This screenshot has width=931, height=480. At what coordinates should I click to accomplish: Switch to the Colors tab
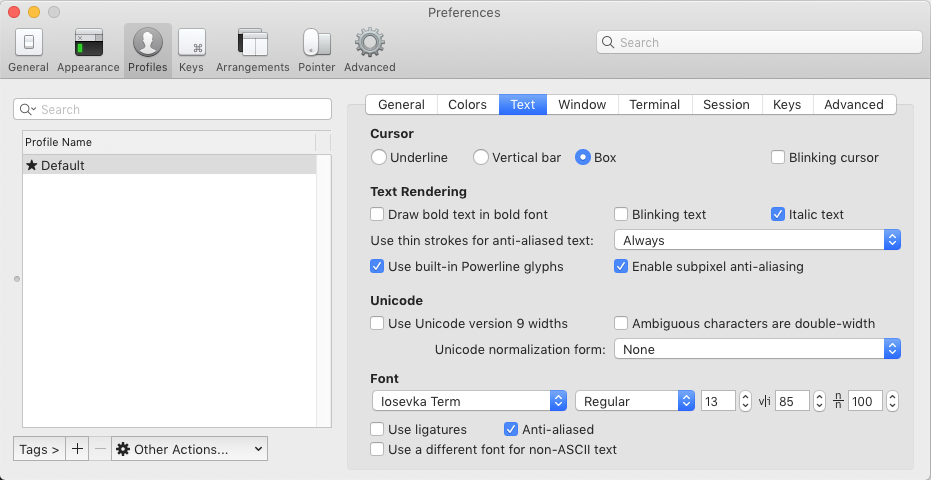click(467, 104)
